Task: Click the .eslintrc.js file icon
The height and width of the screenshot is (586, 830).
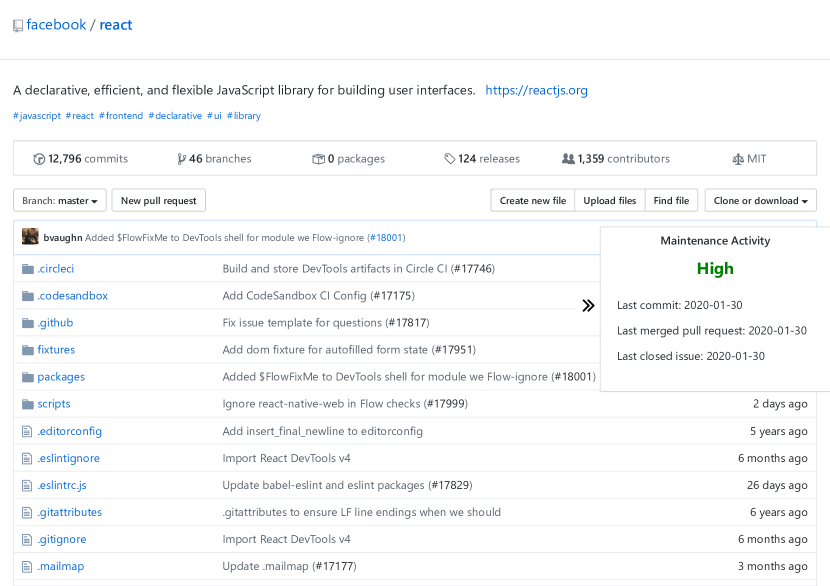Action: [27, 485]
